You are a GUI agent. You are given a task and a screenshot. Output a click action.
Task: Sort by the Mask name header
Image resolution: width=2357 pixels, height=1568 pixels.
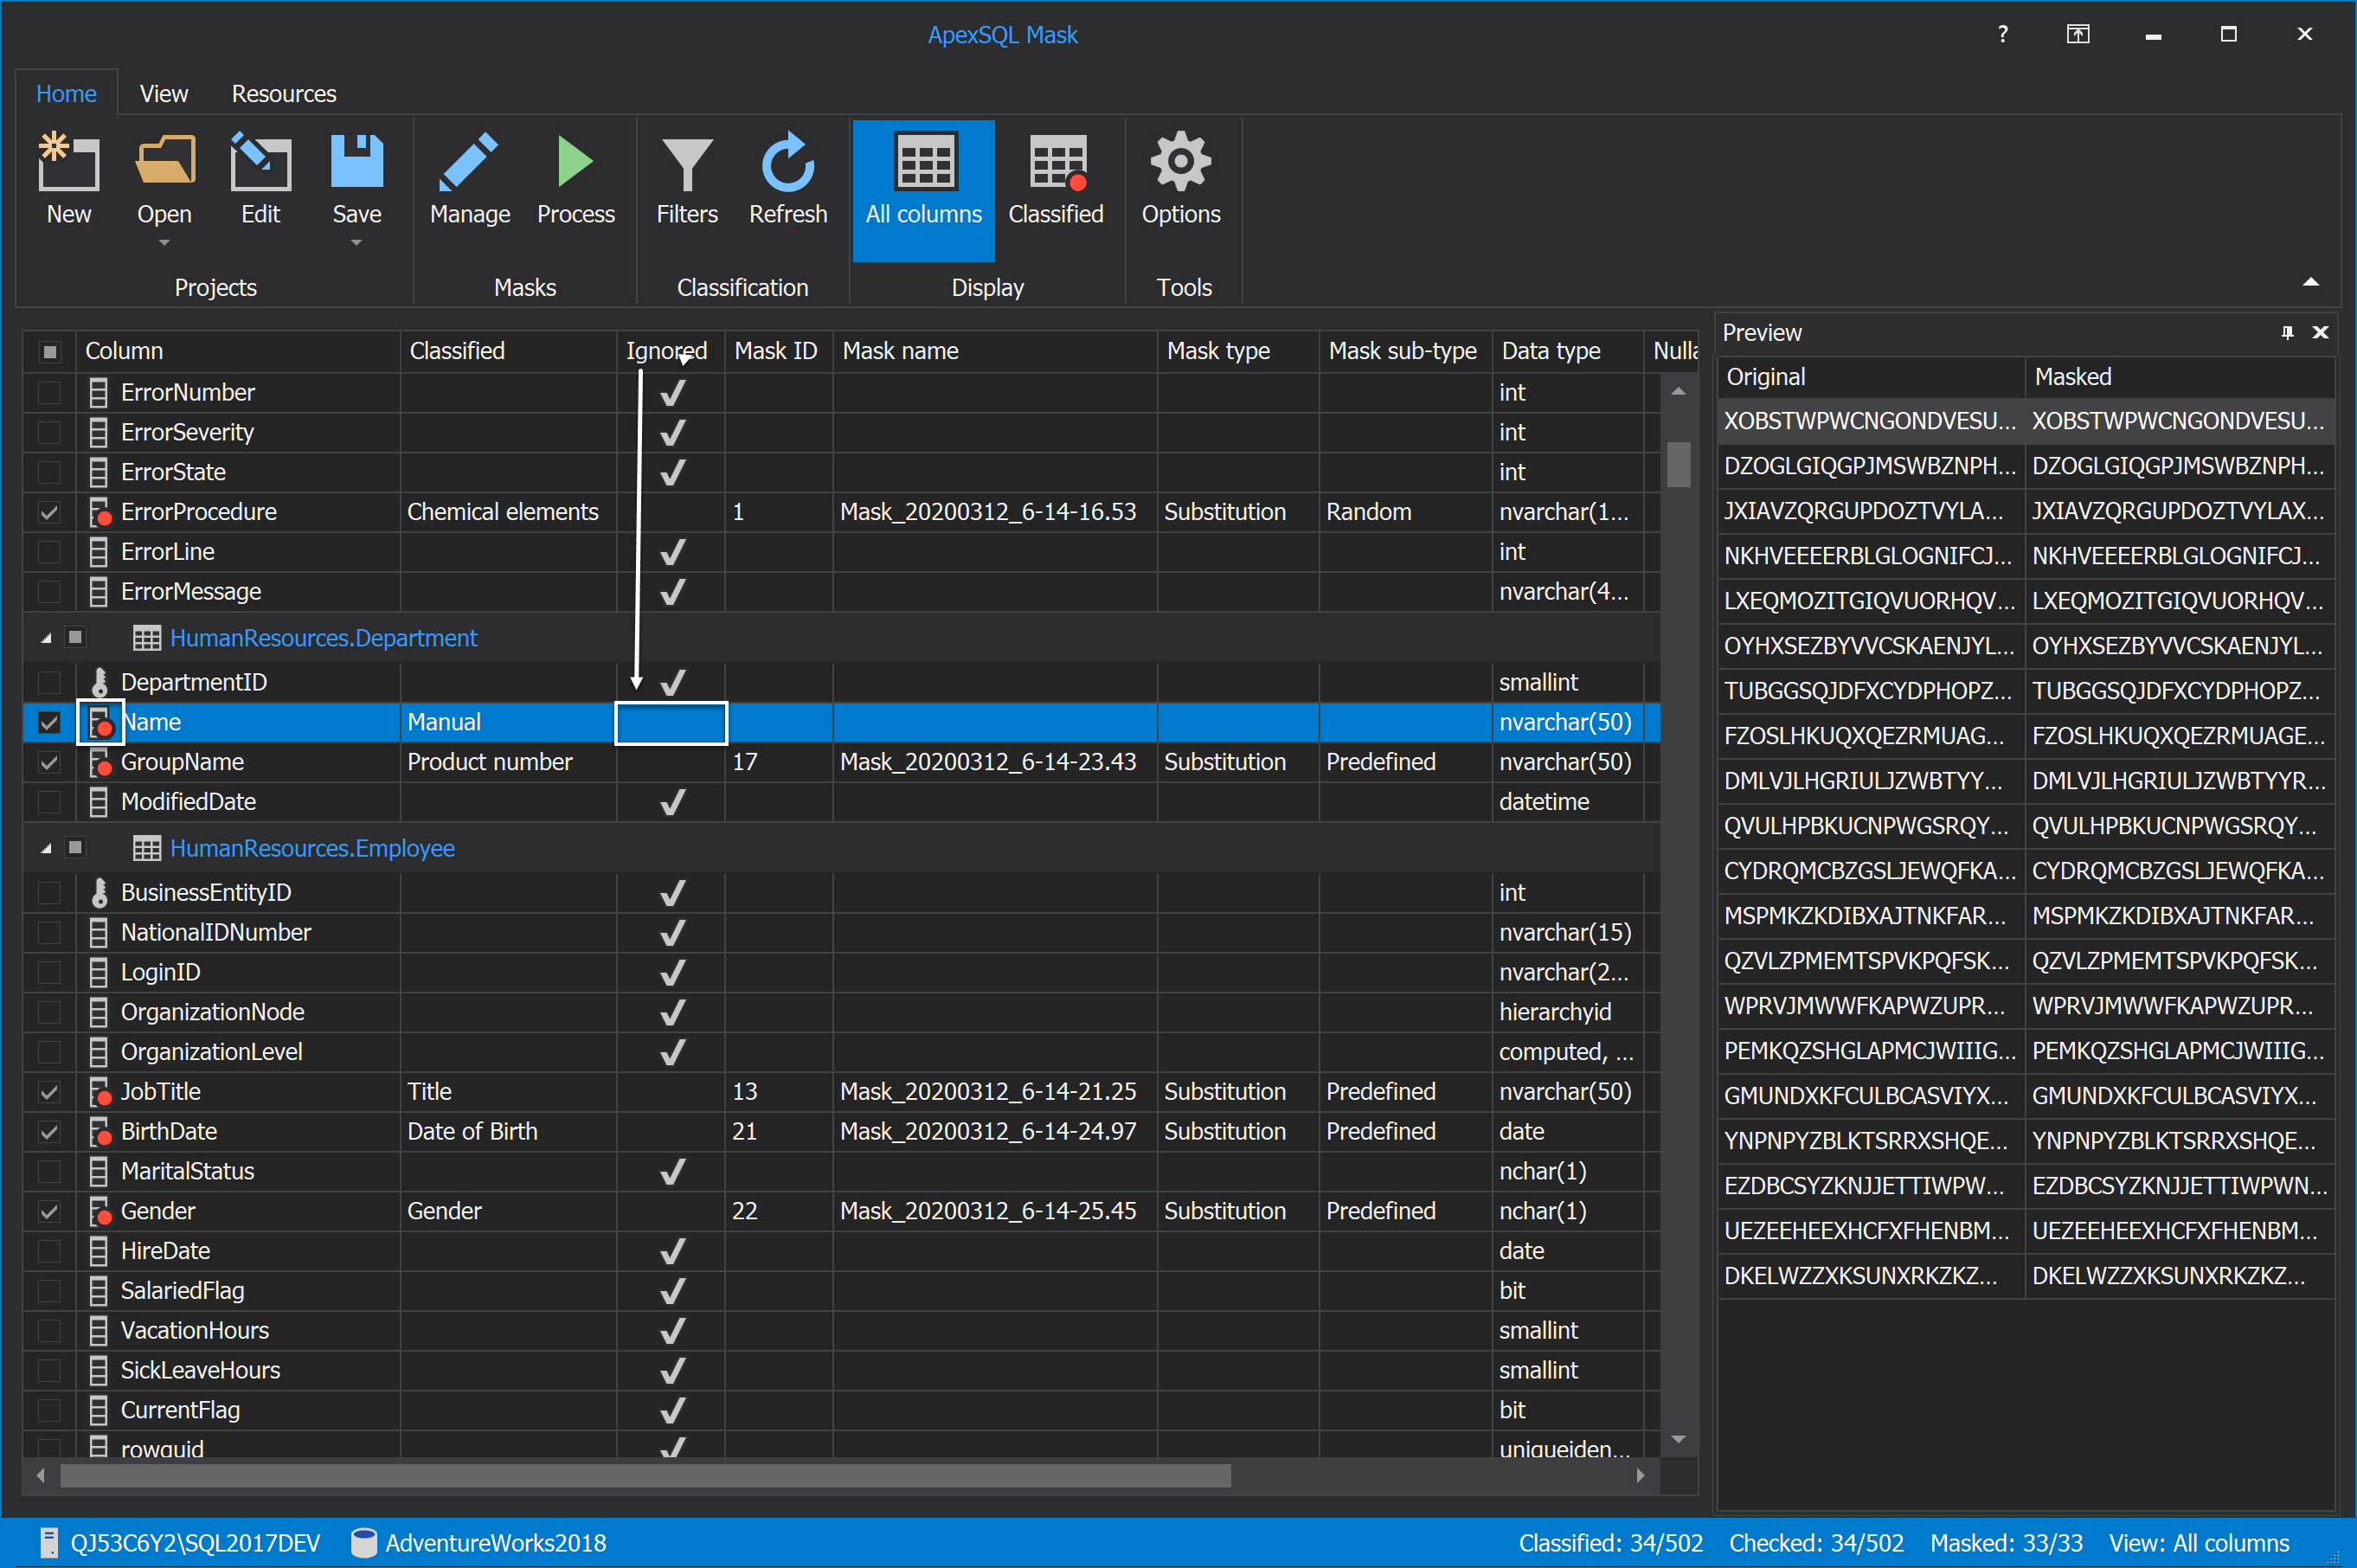(x=995, y=351)
